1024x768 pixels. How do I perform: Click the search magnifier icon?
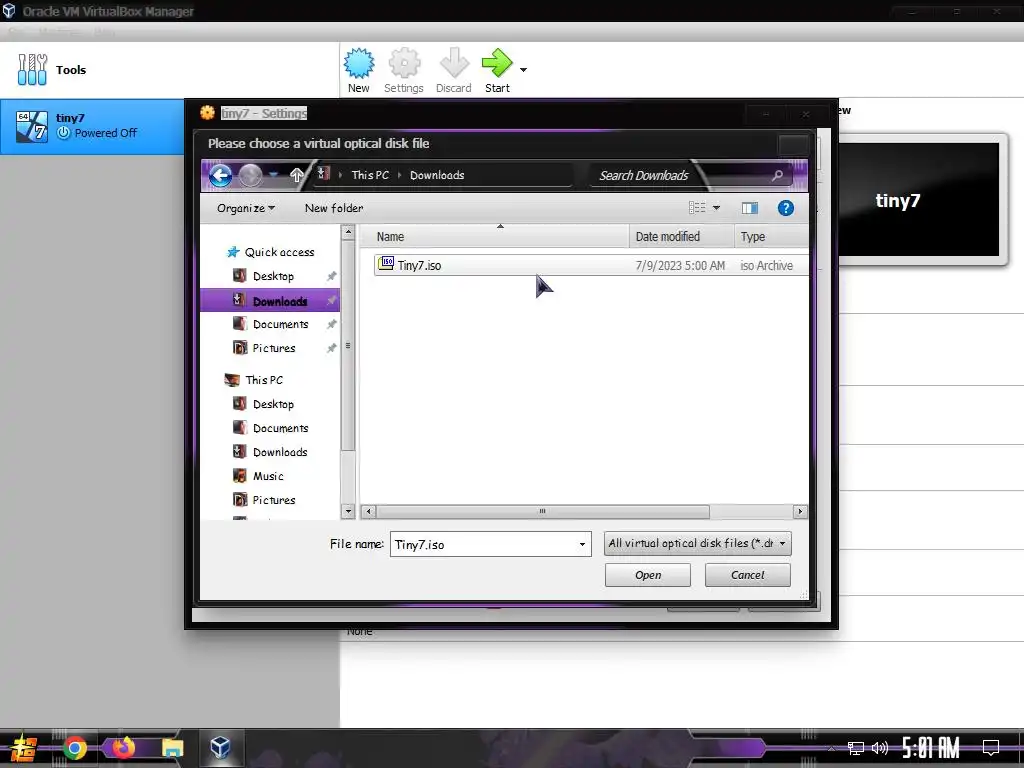tap(777, 175)
